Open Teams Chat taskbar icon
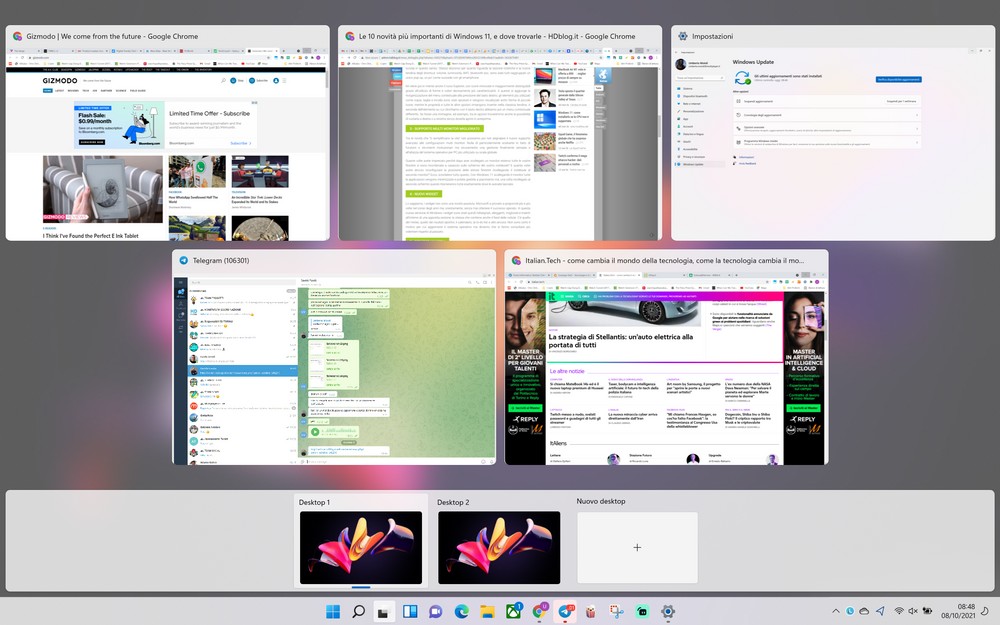 [436, 611]
